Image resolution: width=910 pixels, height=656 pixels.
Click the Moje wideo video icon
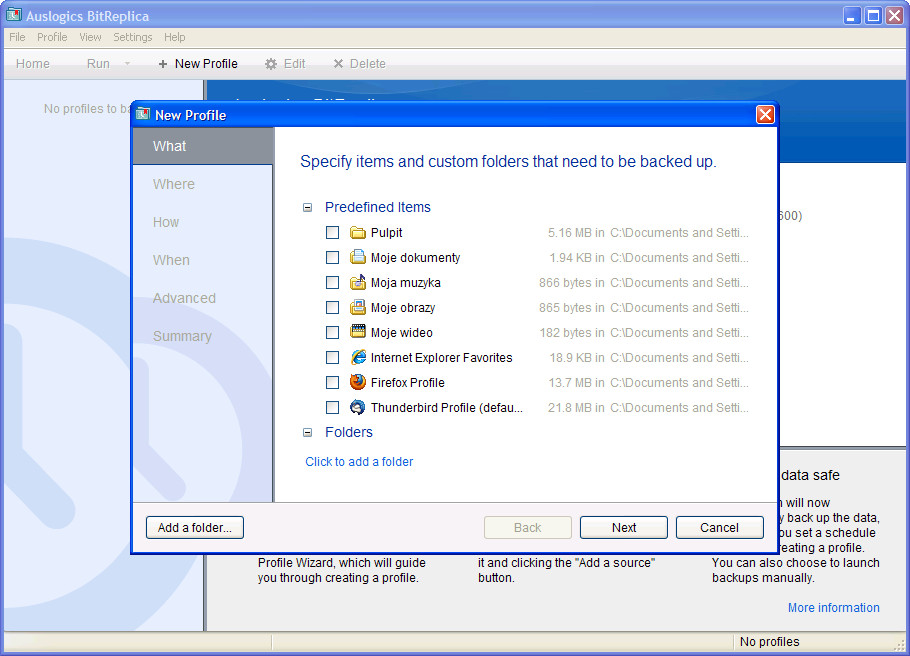[x=358, y=332]
